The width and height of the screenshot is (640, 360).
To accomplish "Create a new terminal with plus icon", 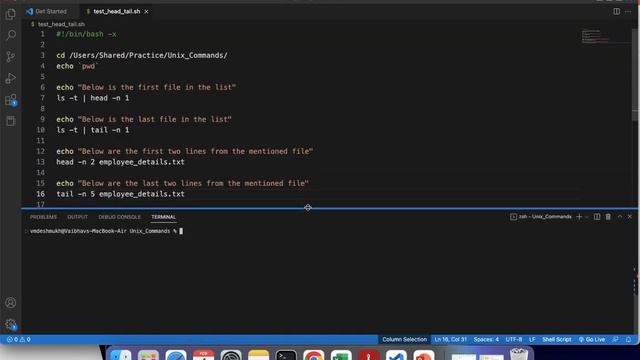I will 579,217.
